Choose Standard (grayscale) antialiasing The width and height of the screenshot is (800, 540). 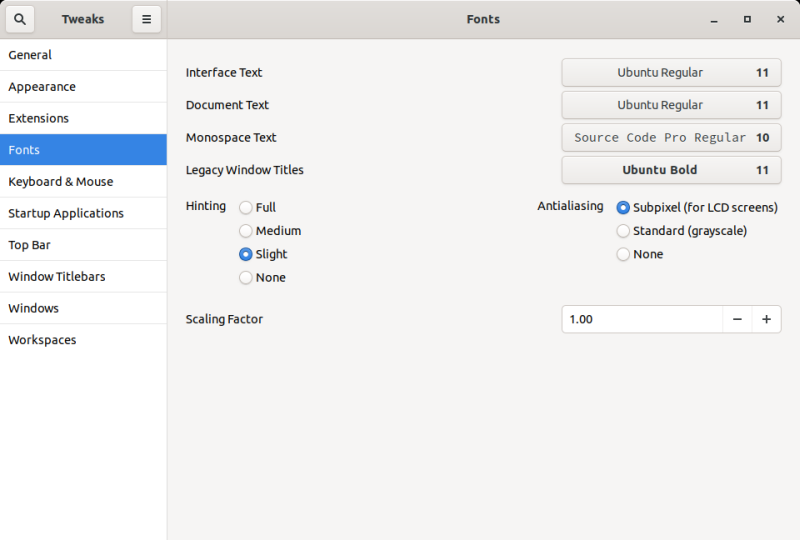624,231
